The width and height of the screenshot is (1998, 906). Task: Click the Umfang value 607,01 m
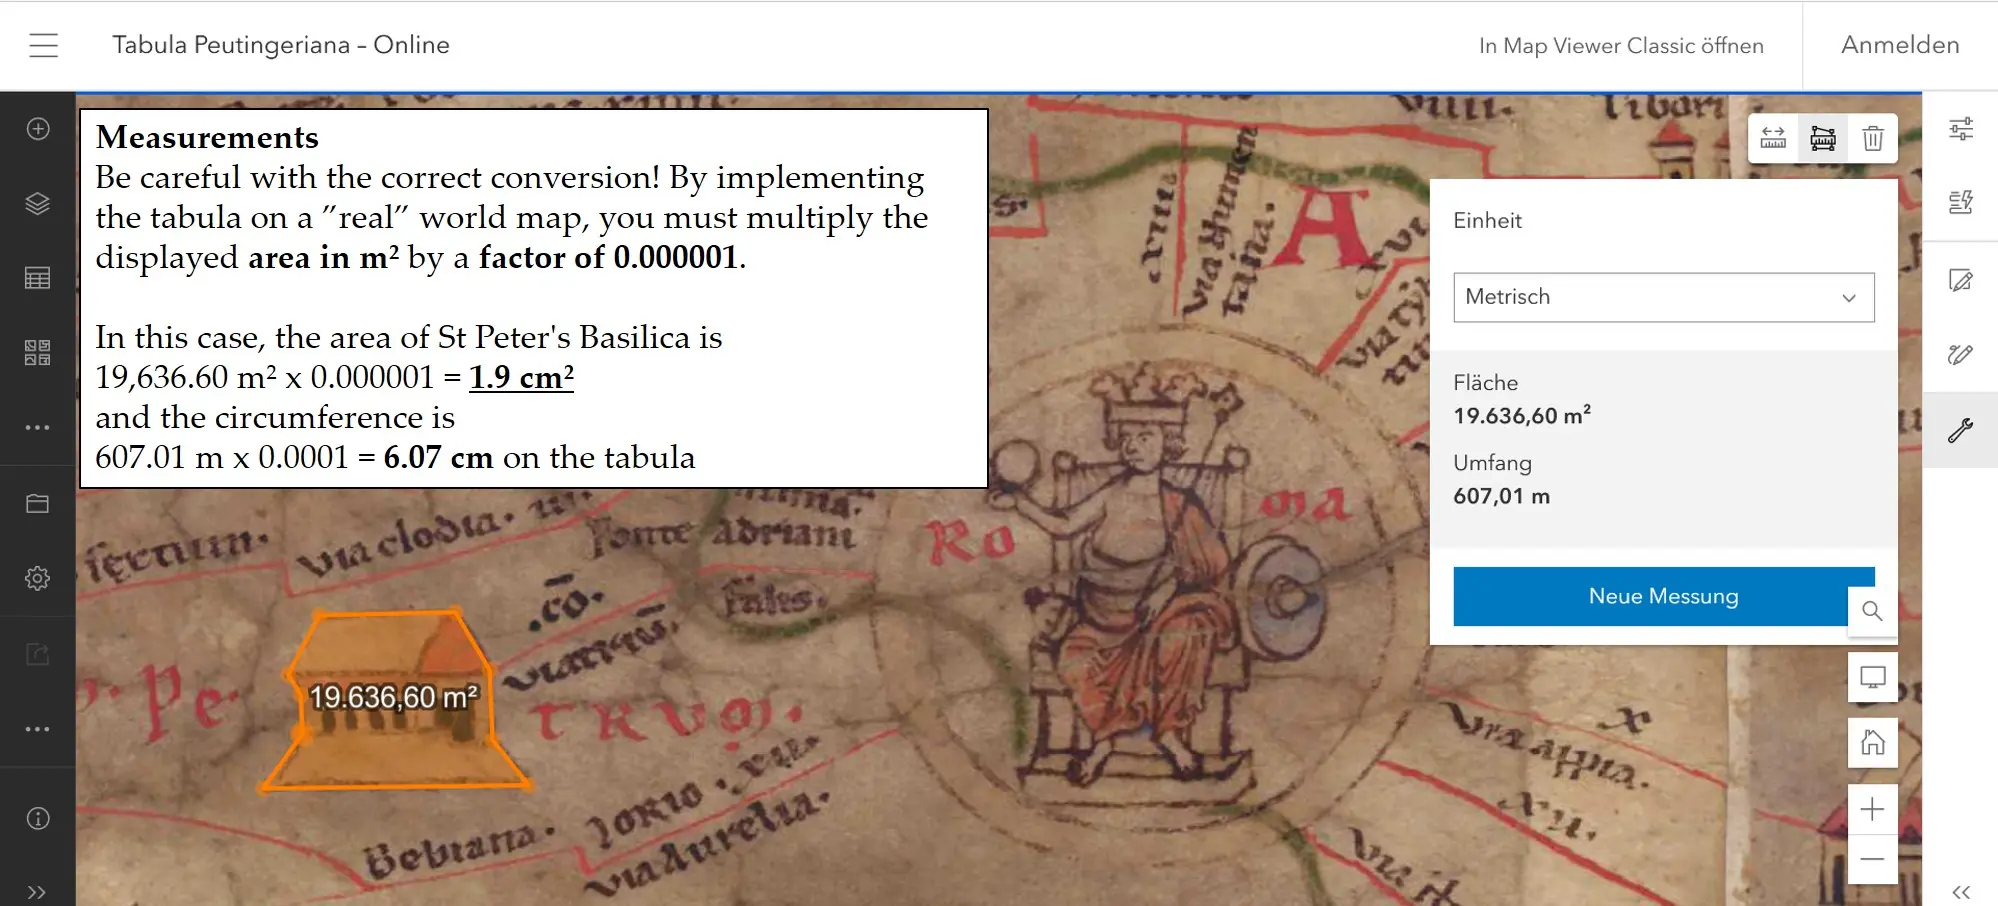tap(1501, 496)
